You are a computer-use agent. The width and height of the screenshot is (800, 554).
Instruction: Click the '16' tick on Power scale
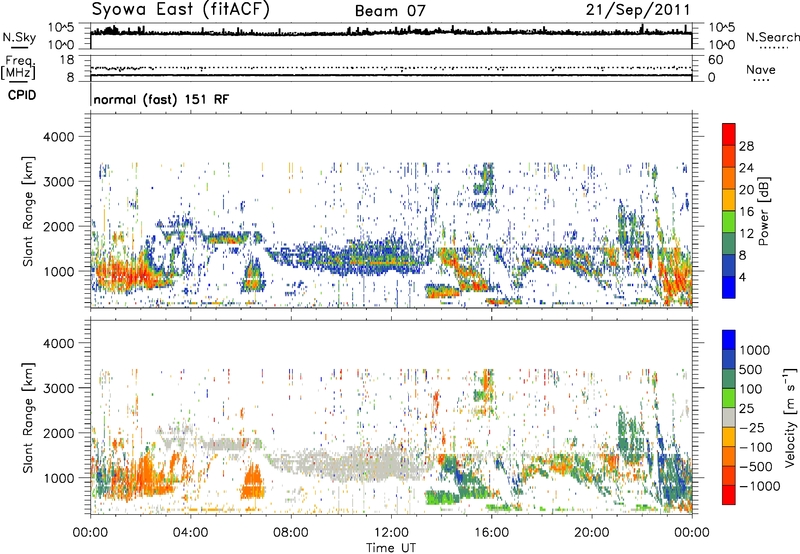point(746,212)
